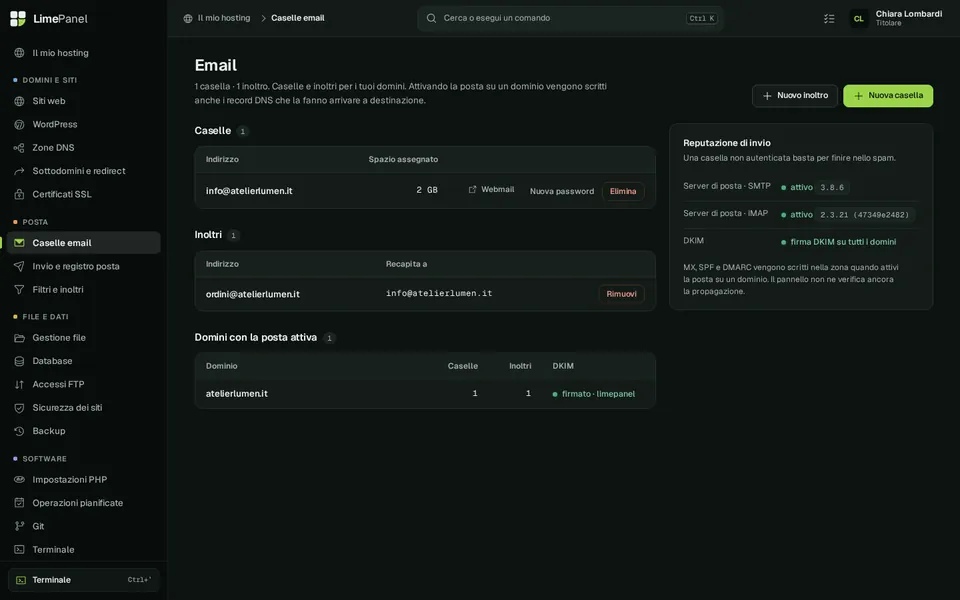Click the shield icon for Sicurezza dei siti

(x=19, y=408)
